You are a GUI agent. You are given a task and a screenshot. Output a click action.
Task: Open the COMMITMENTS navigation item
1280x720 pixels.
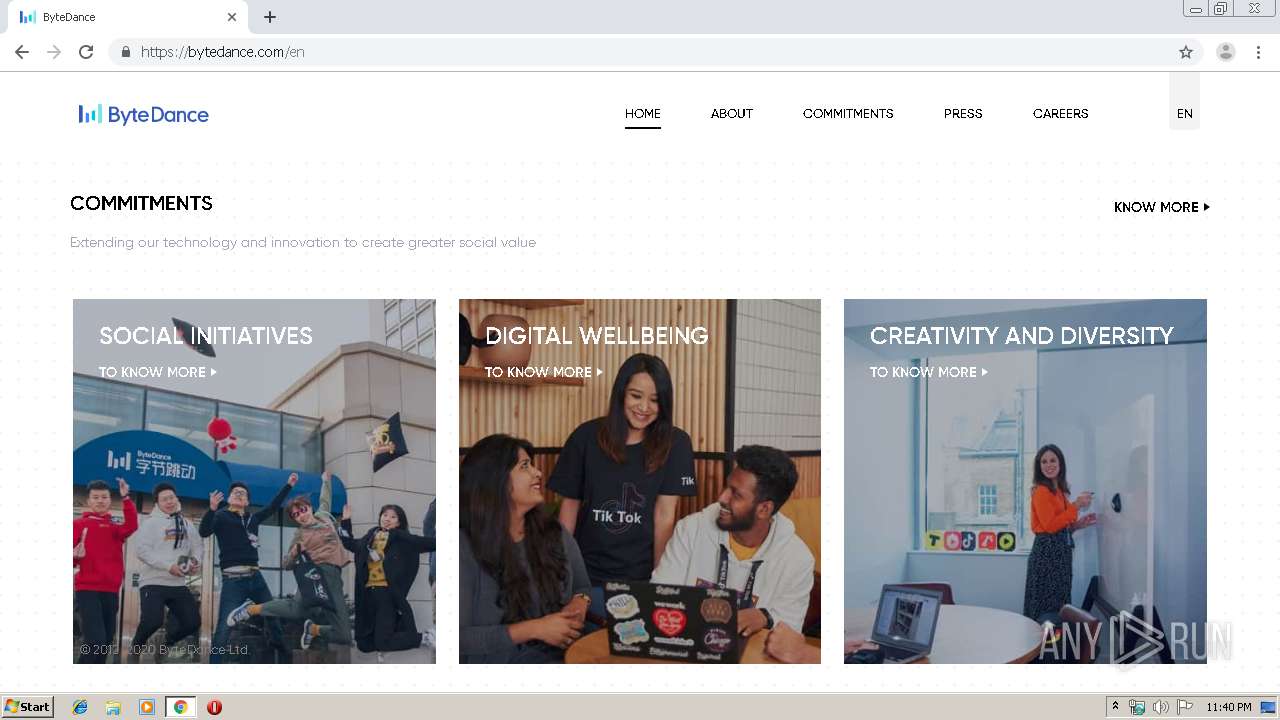(x=848, y=114)
